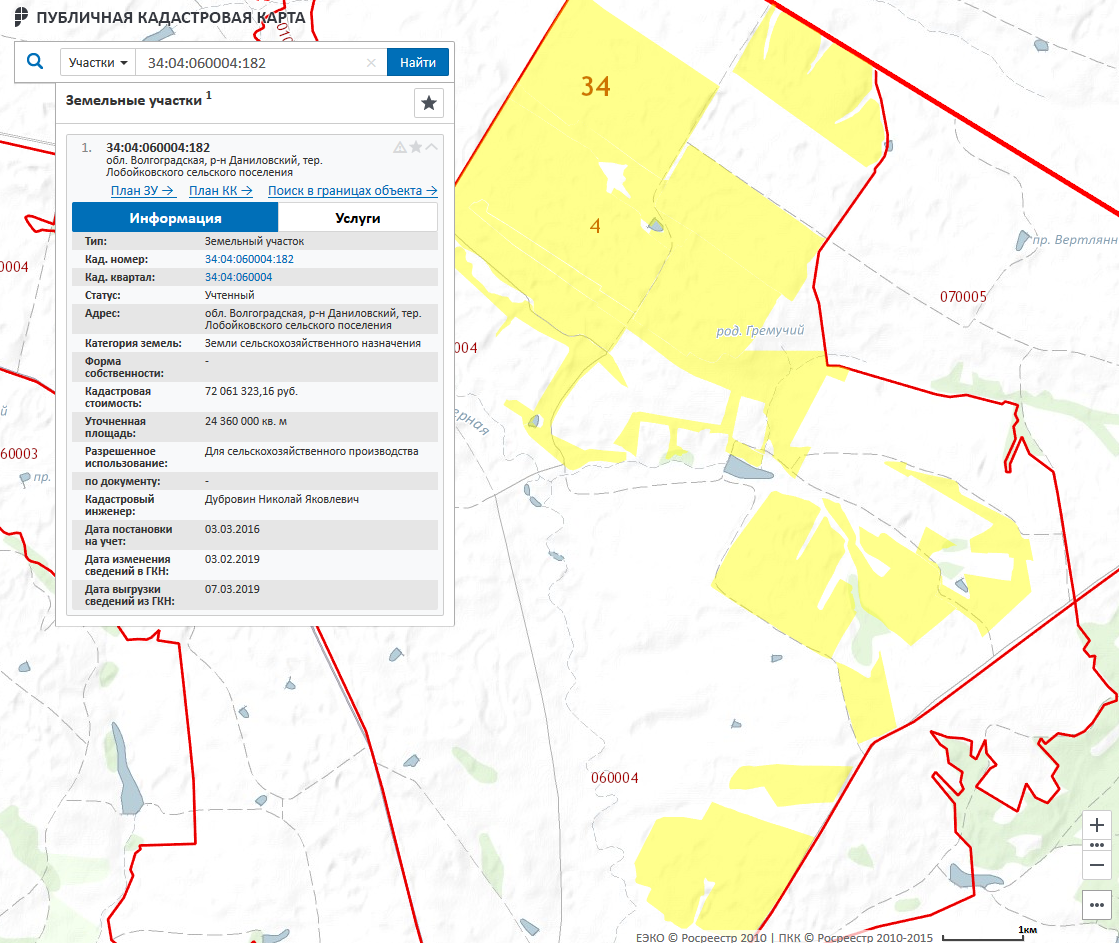The height and width of the screenshot is (943, 1119).
Task: Select the Информация tab
Action: pyautogui.click(x=175, y=218)
